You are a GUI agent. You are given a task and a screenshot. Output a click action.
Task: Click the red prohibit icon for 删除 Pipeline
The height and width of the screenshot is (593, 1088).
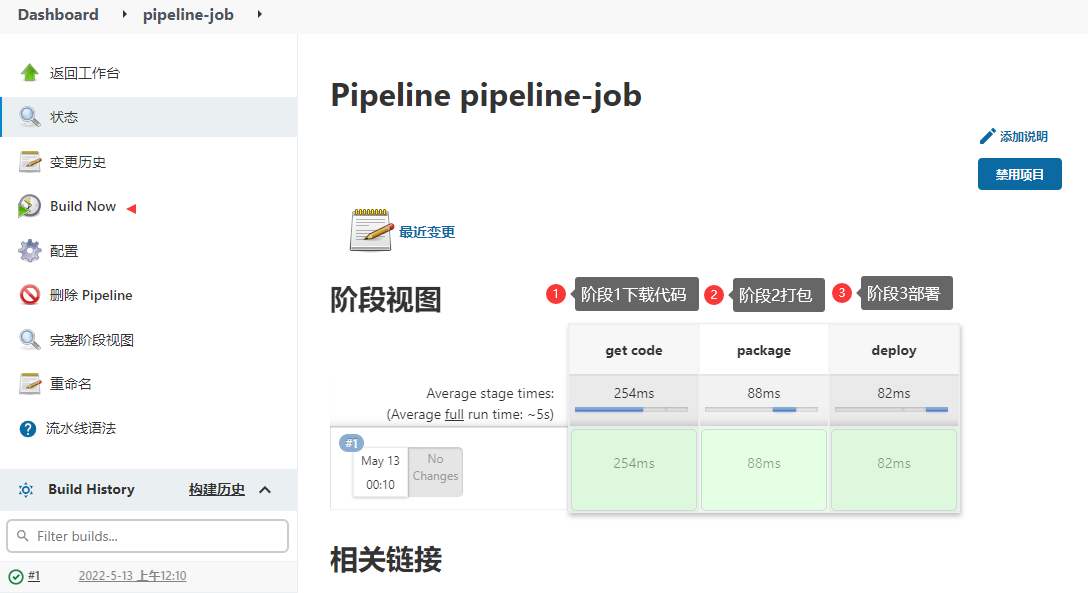coord(29,295)
